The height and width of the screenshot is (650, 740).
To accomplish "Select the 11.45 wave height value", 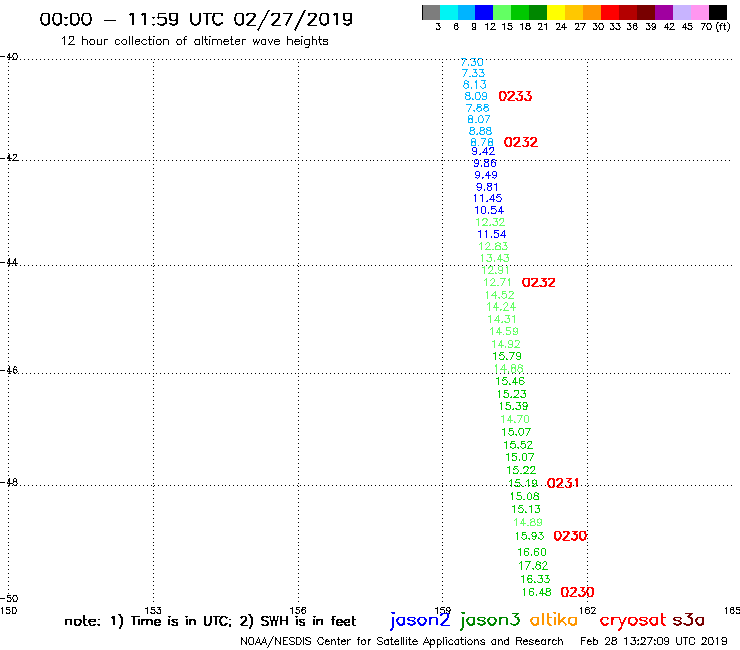I will coord(488,199).
